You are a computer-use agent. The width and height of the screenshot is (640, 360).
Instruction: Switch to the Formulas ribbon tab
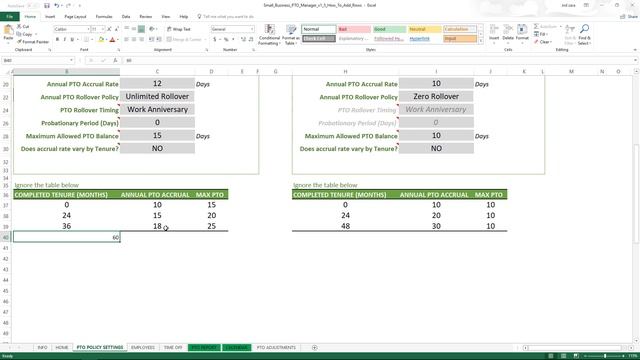[104, 17]
